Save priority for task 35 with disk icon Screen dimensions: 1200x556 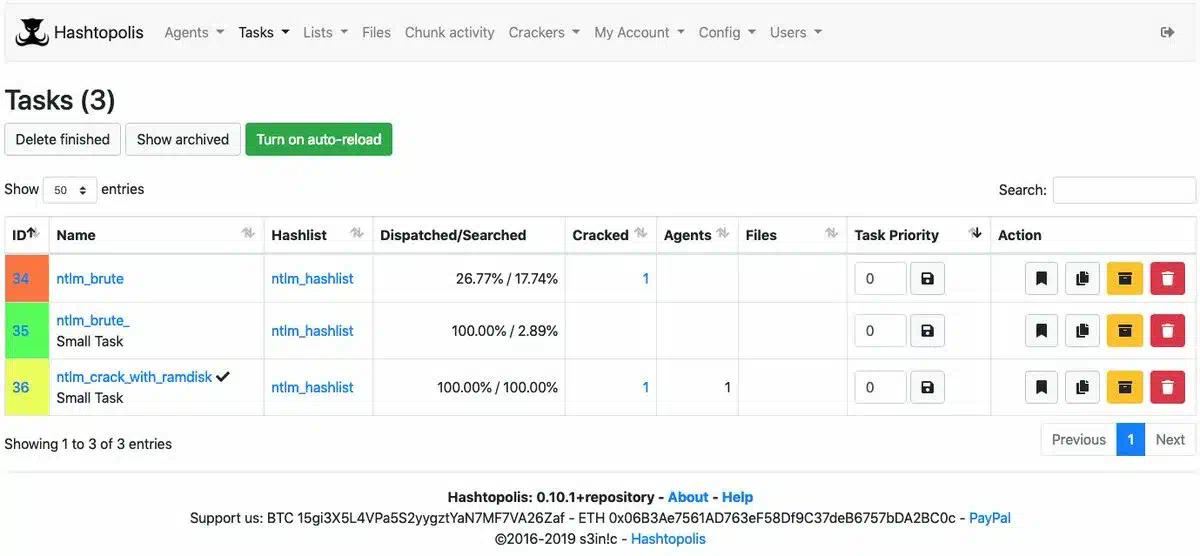pos(927,331)
